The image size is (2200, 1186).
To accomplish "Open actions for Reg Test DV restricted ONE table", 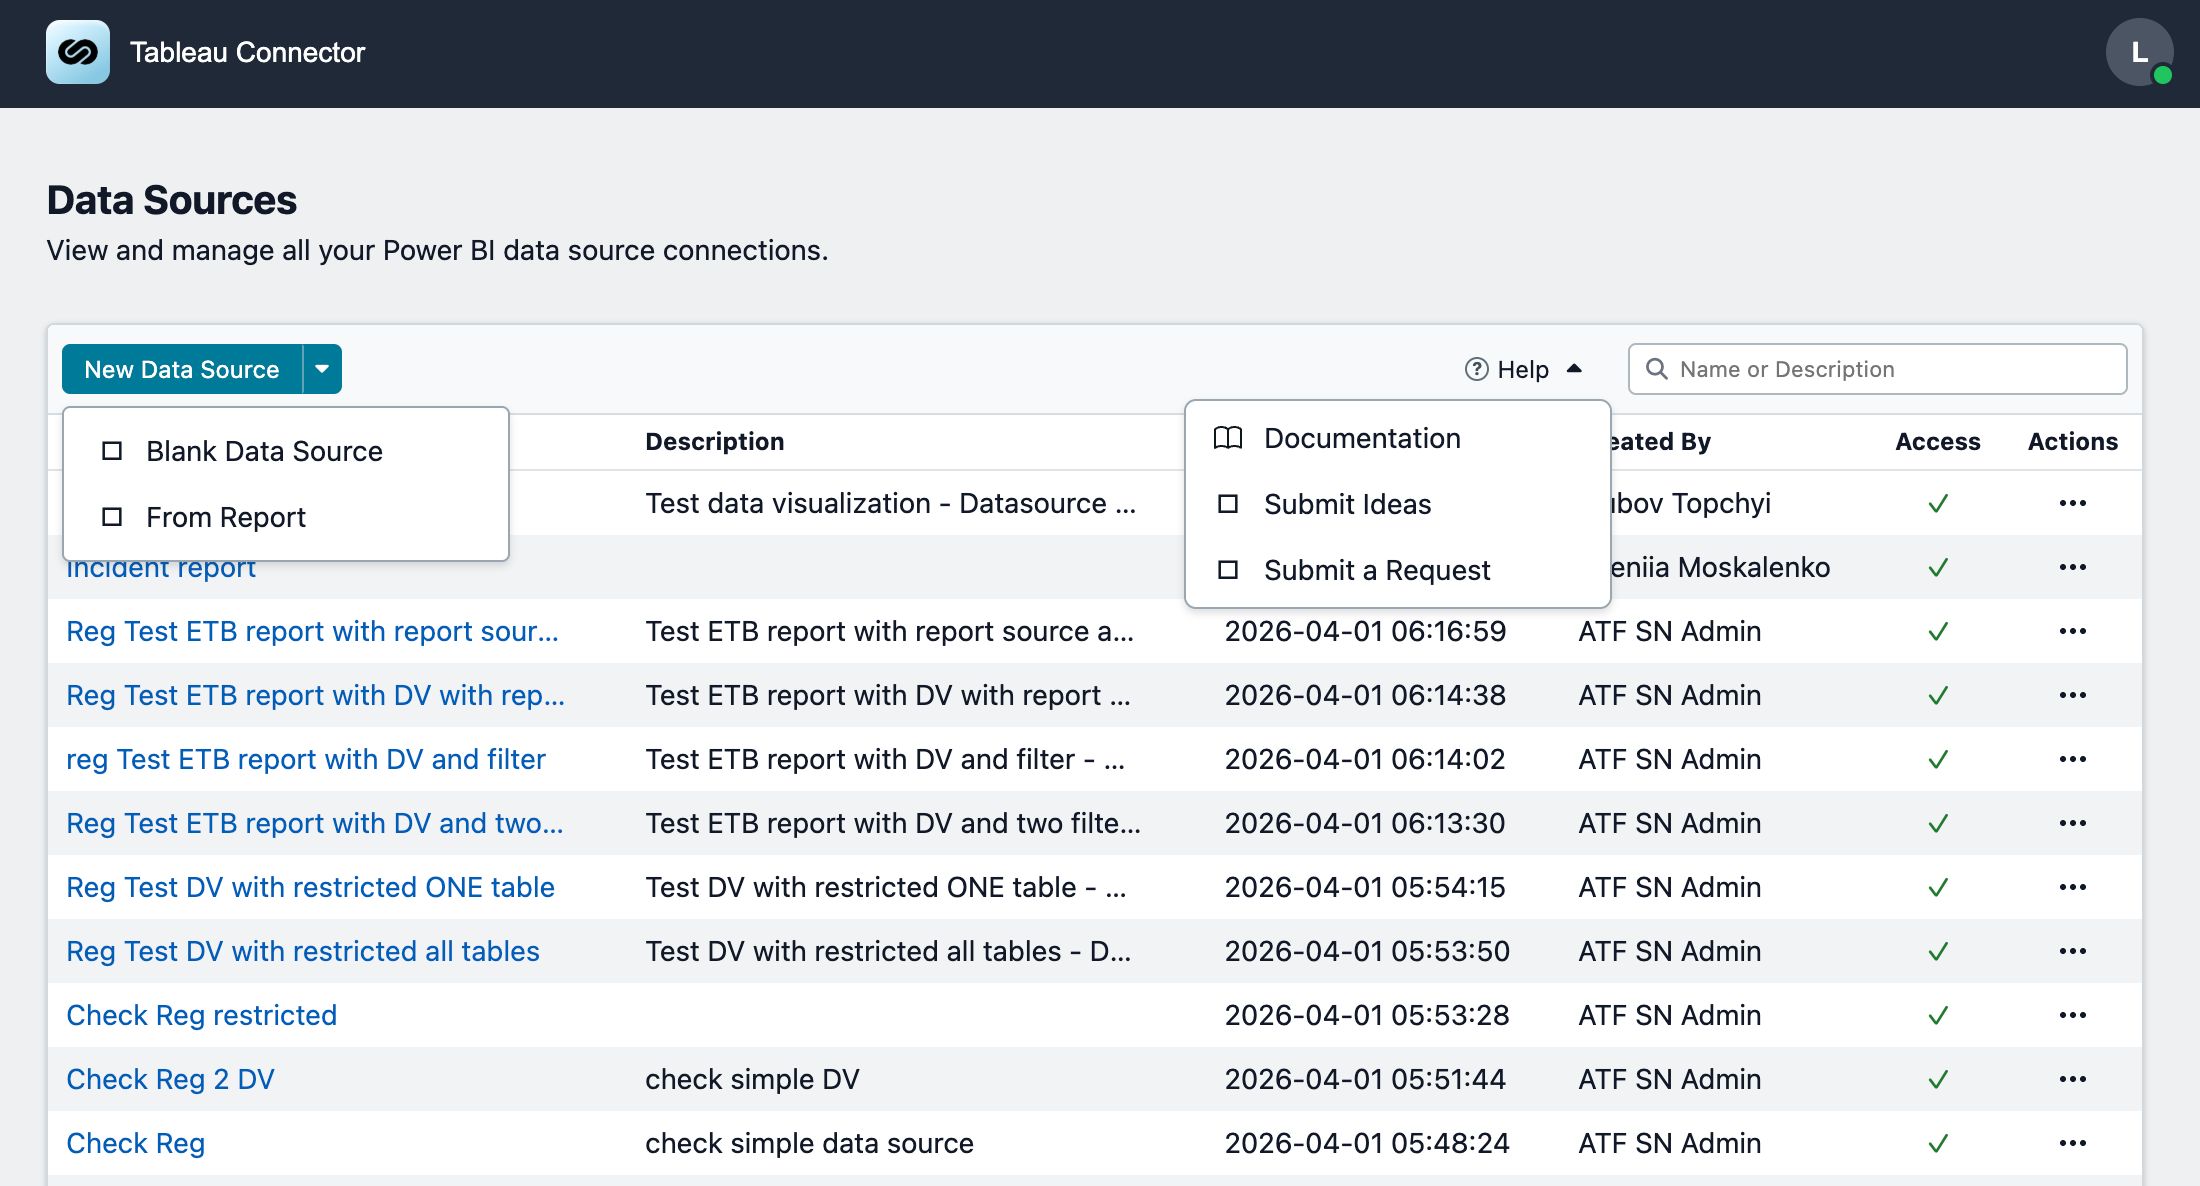I will pyautogui.click(x=2072, y=887).
